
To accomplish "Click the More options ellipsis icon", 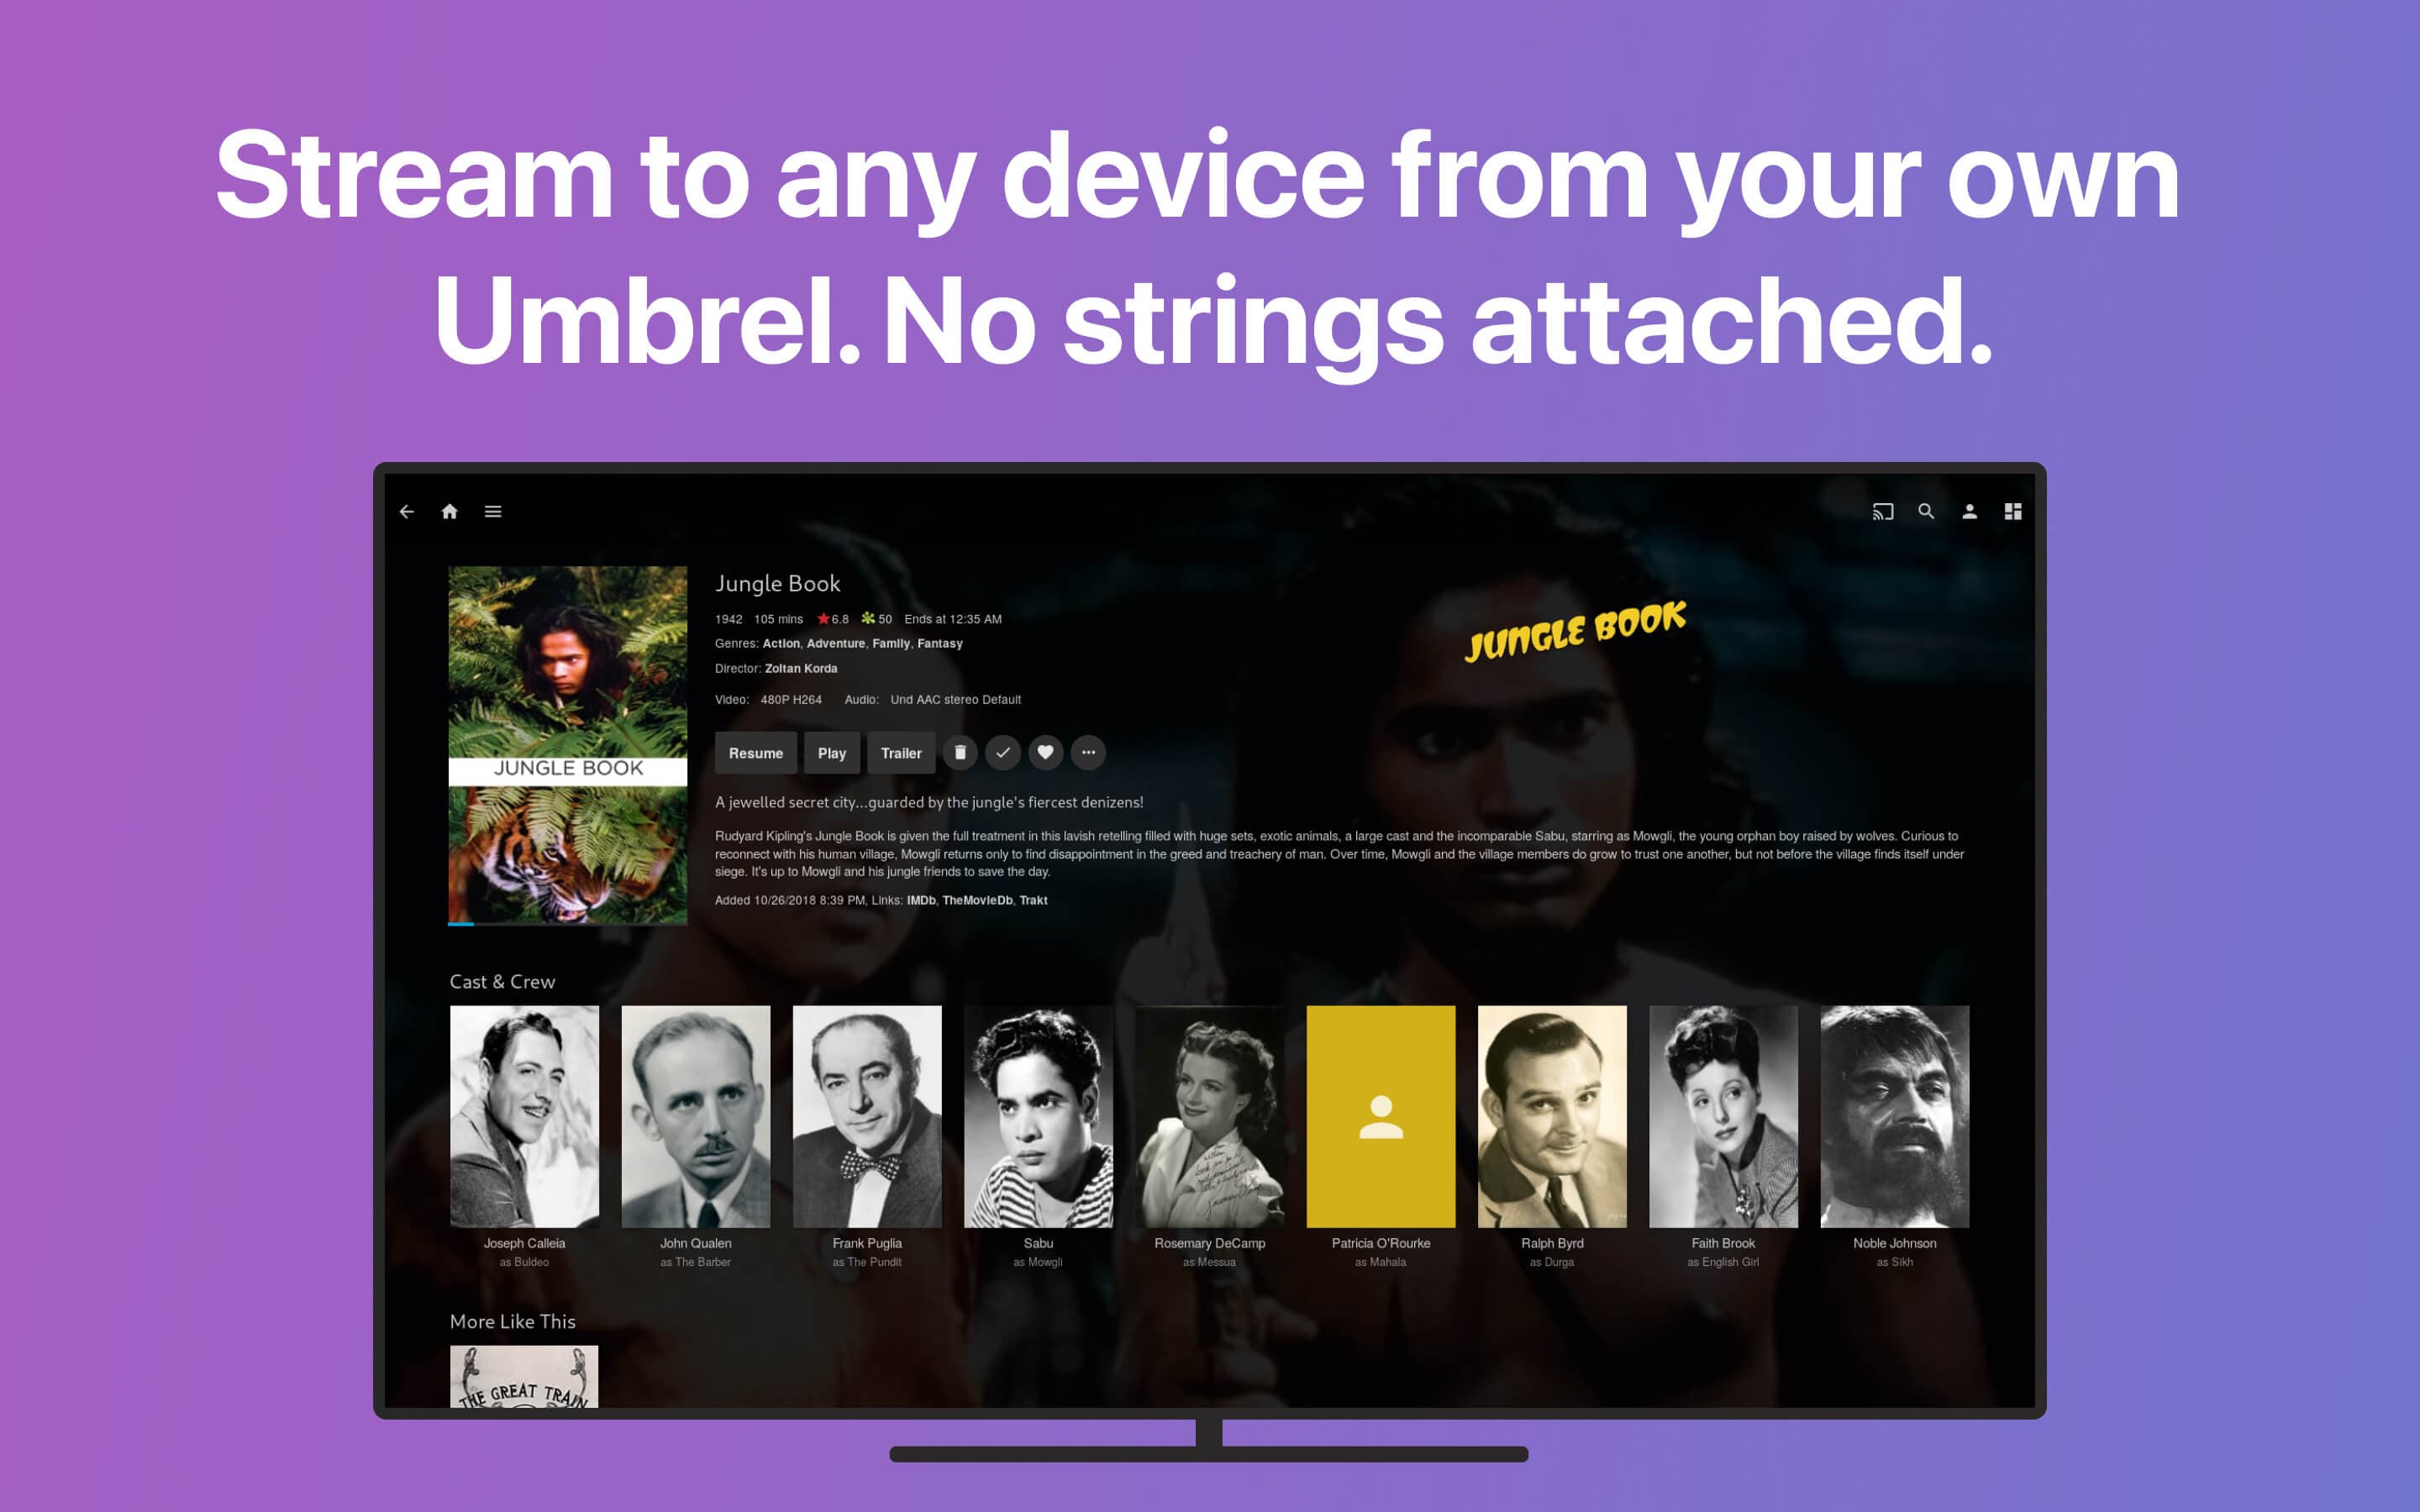I will [1089, 753].
